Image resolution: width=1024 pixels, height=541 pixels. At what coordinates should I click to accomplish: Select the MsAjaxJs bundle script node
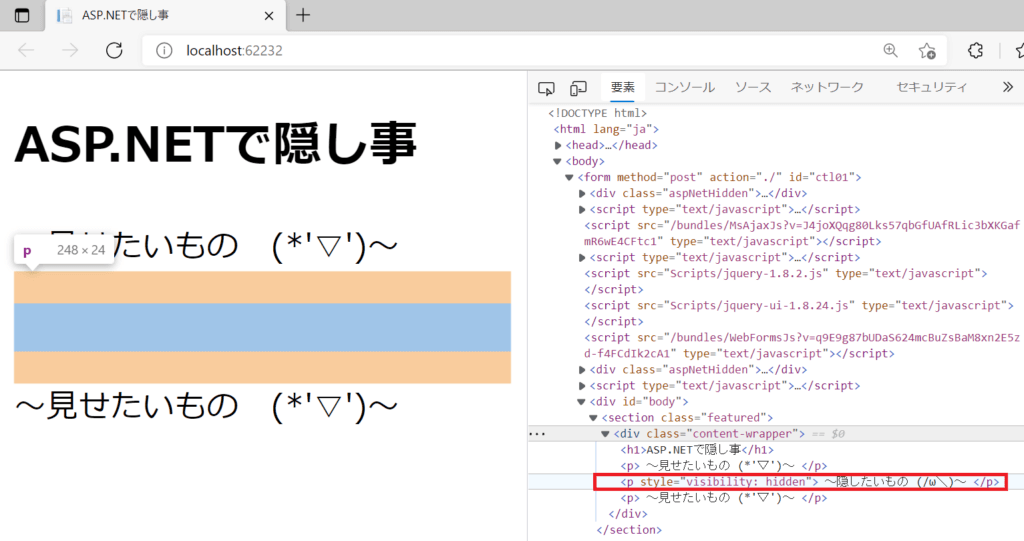coord(801,233)
